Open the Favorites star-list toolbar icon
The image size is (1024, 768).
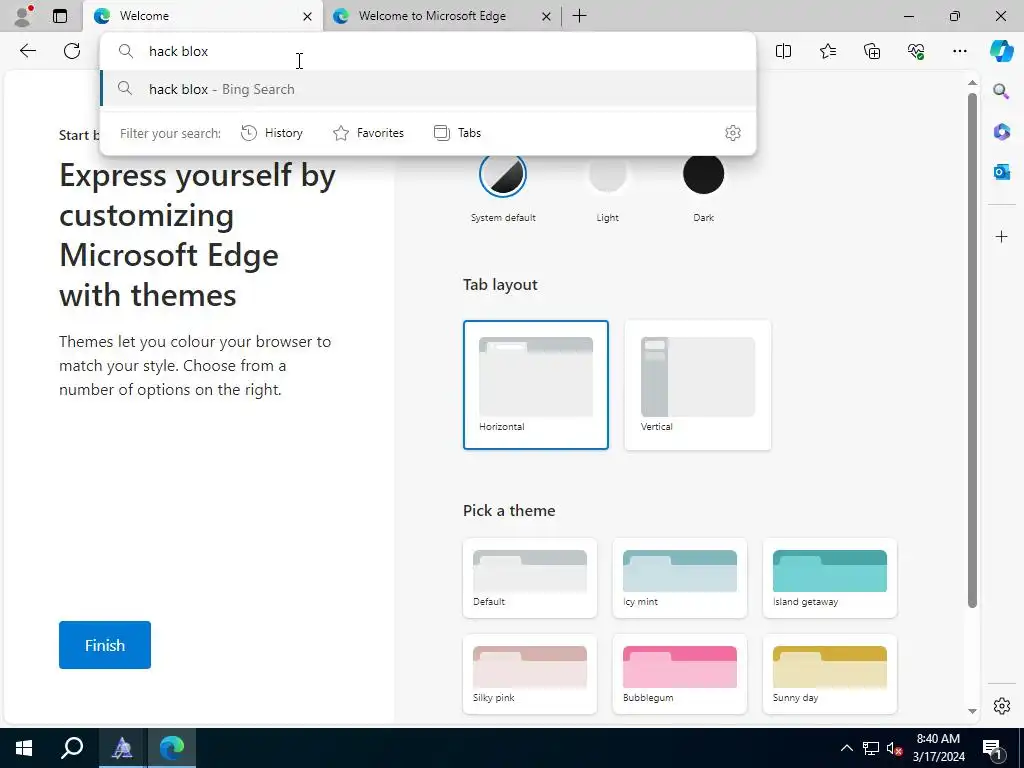827,51
